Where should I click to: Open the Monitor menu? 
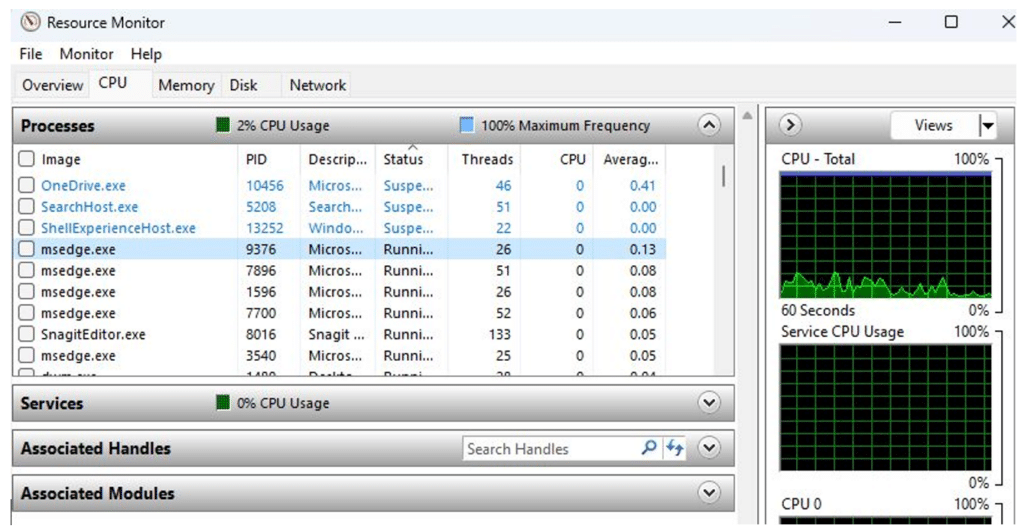[86, 54]
